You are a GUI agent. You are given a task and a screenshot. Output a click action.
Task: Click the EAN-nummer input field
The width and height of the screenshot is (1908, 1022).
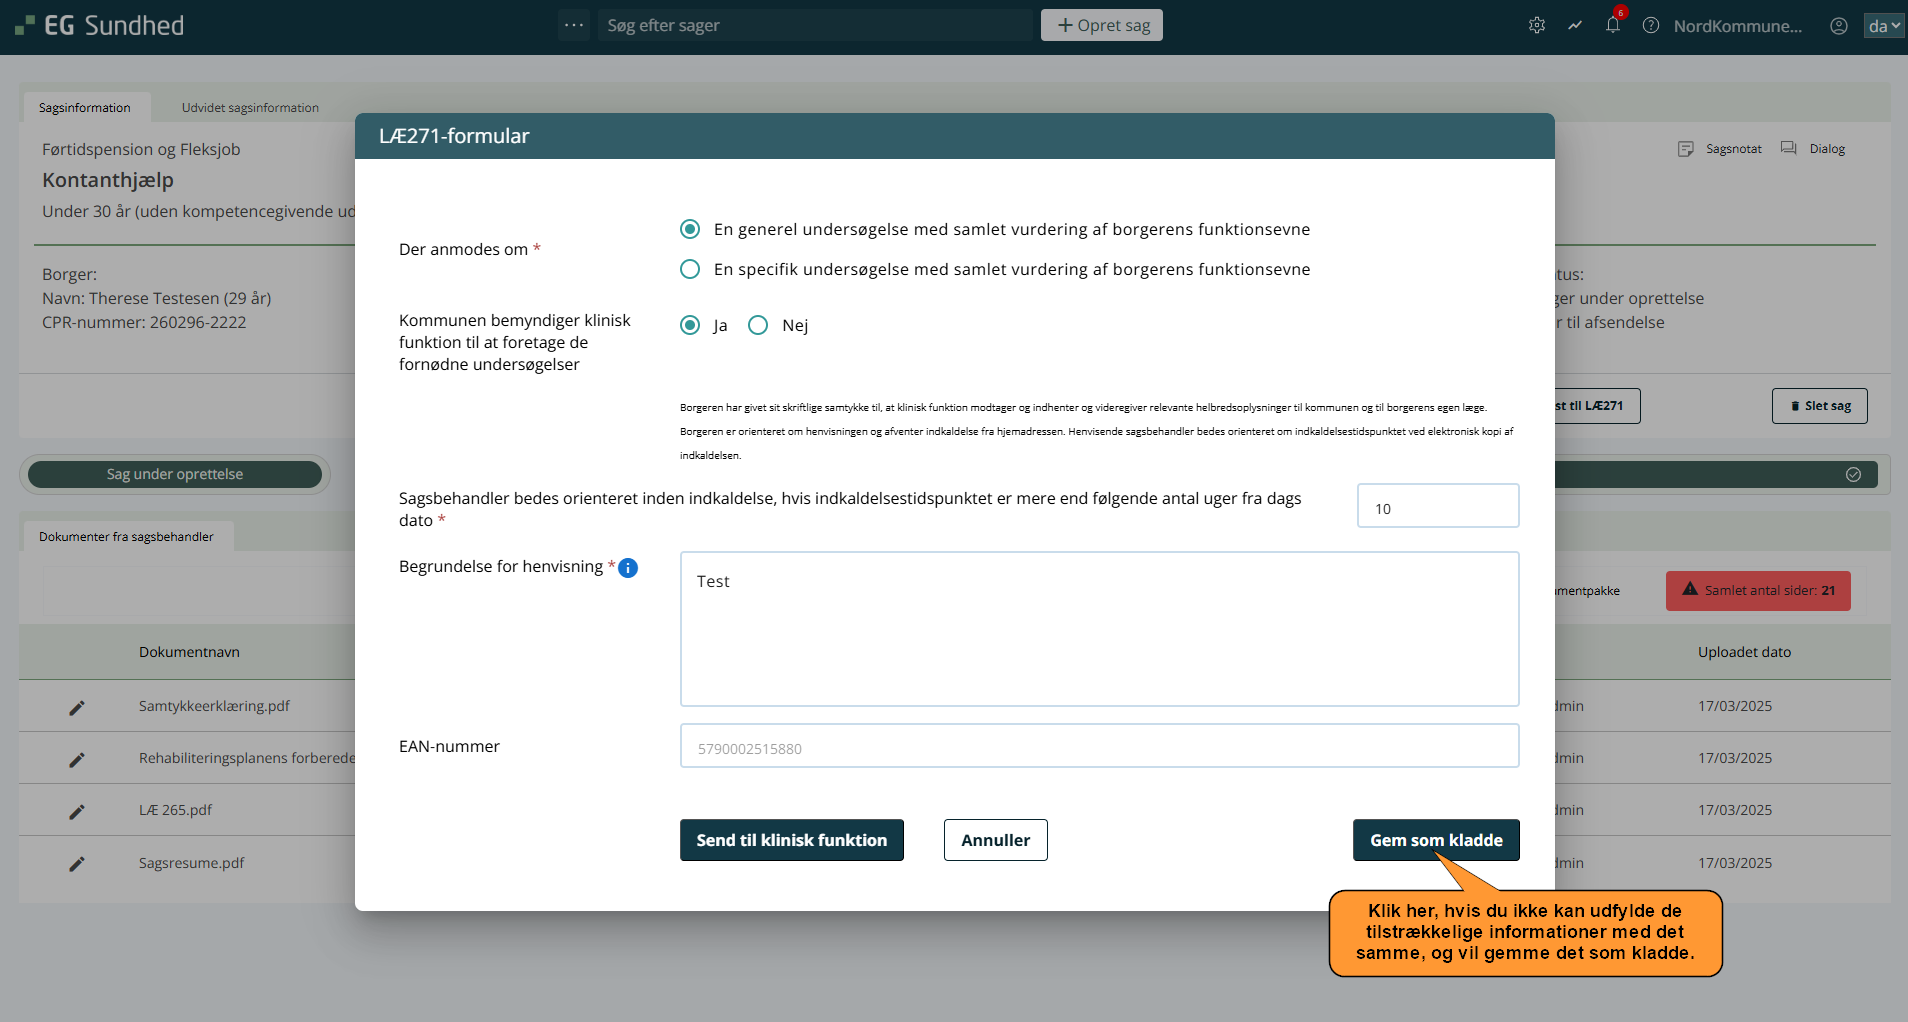point(1099,747)
